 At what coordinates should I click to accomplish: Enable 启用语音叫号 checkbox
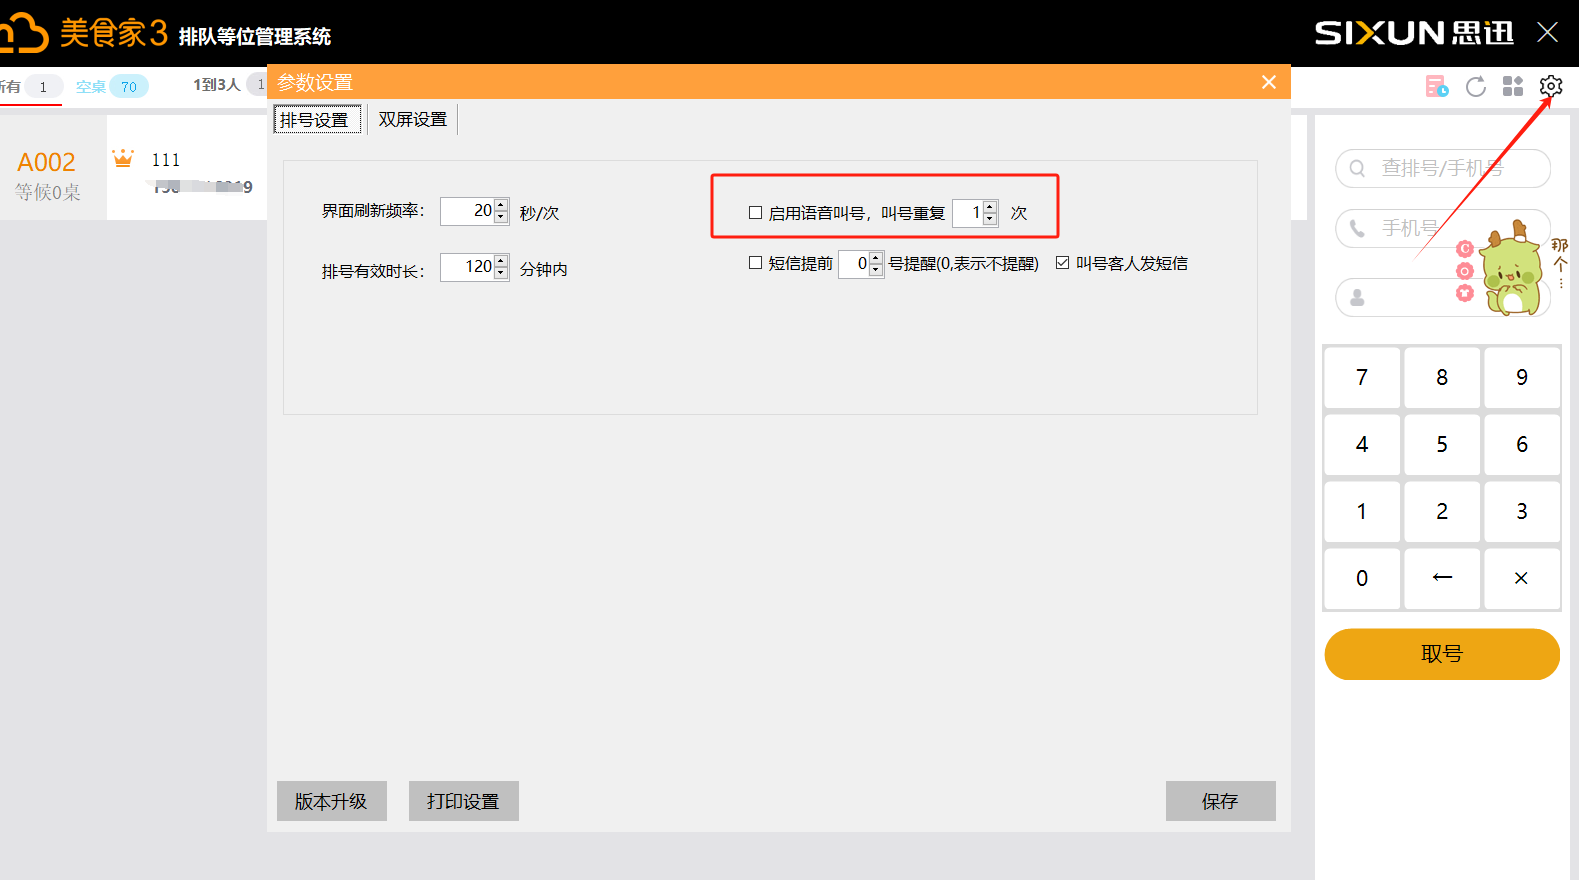pos(756,213)
